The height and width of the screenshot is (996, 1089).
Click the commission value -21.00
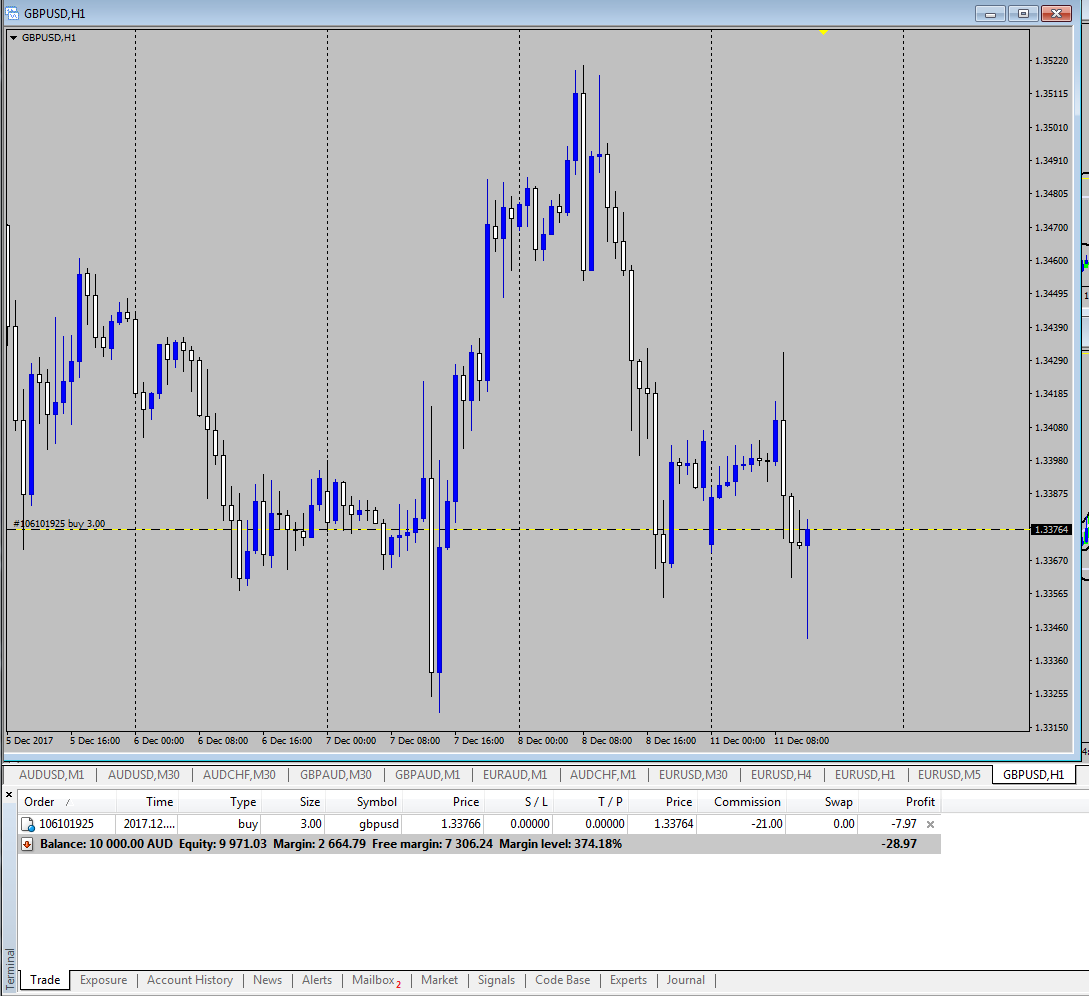[x=767, y=824]
